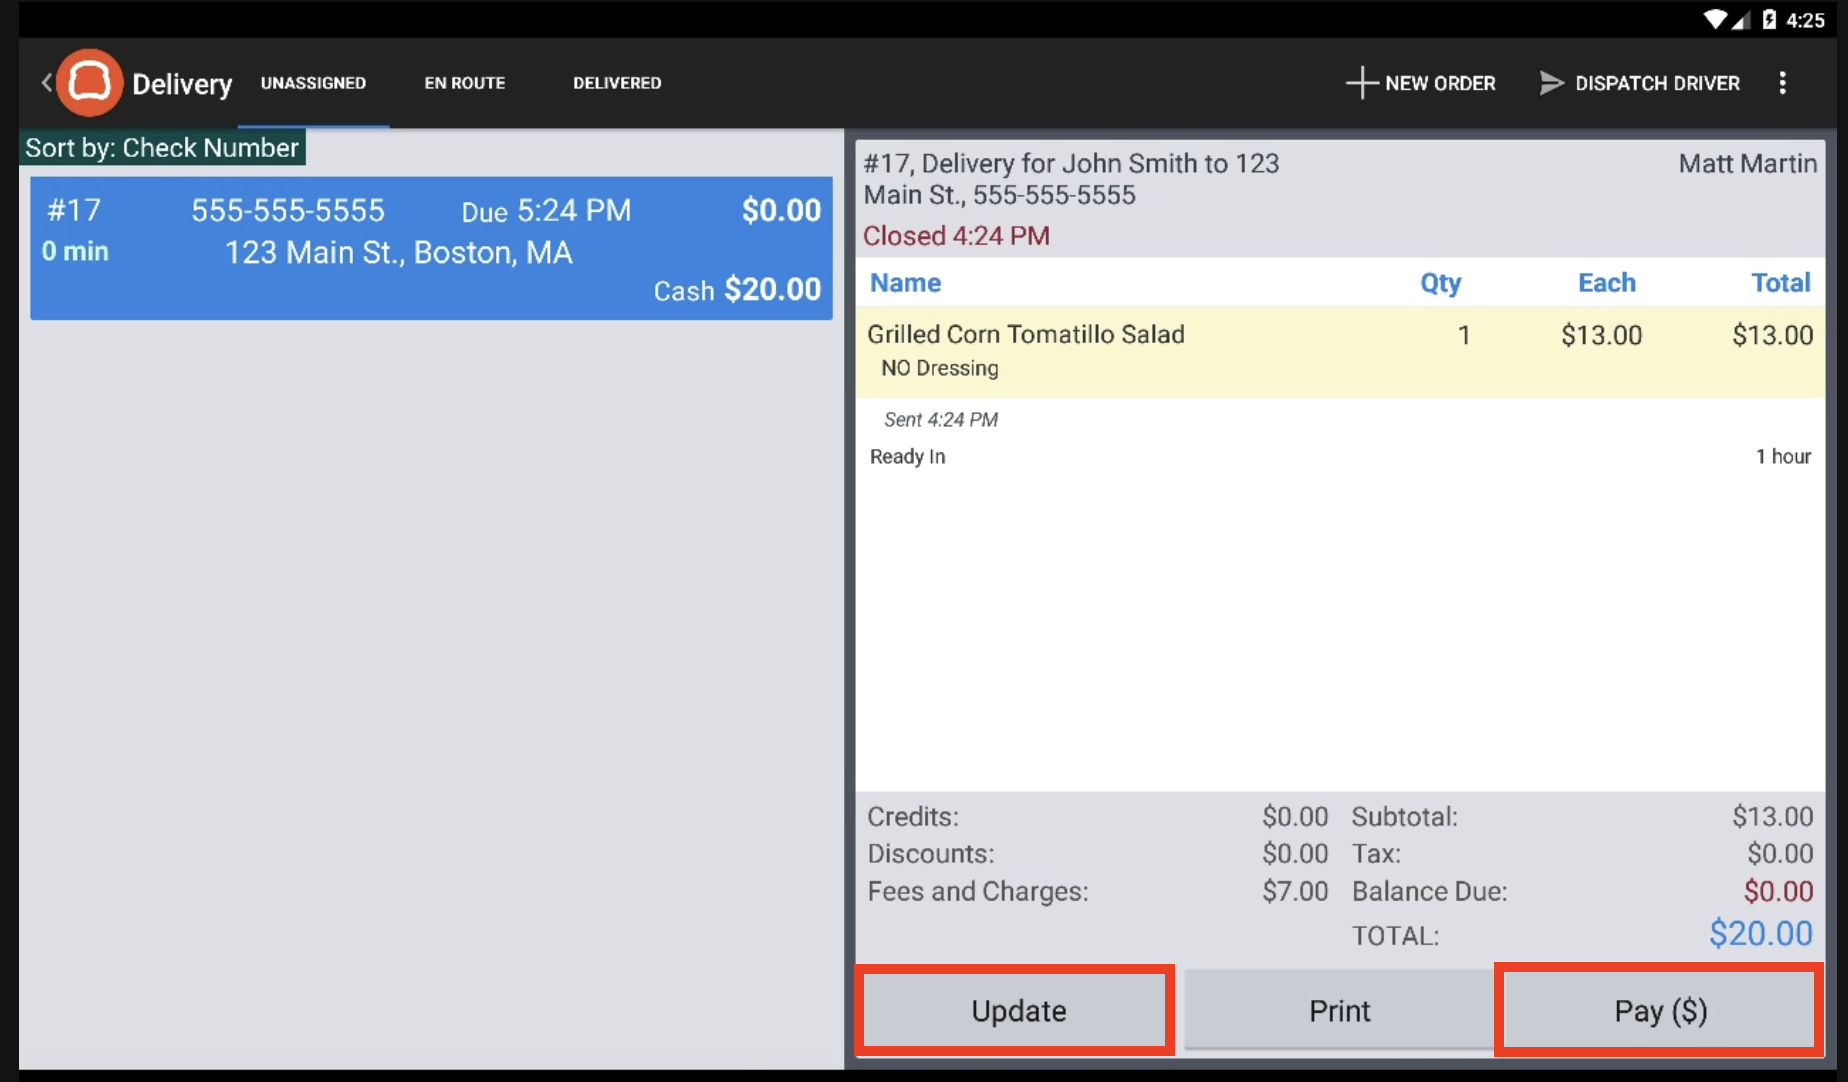Tap the cellular signal icon
The width and height of the screenshot is (1848, 1082).
1741,17
